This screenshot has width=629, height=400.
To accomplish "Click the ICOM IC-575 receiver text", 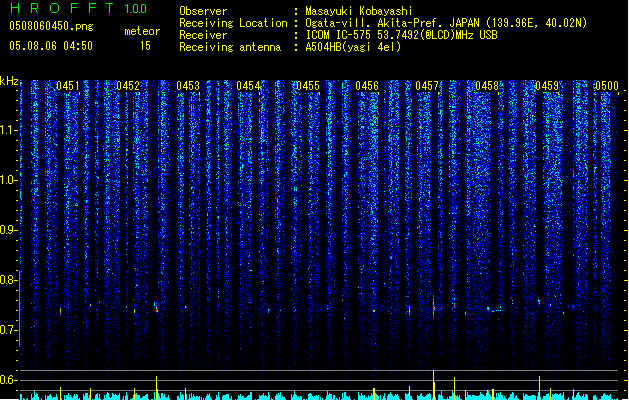I will coord(401,35).
